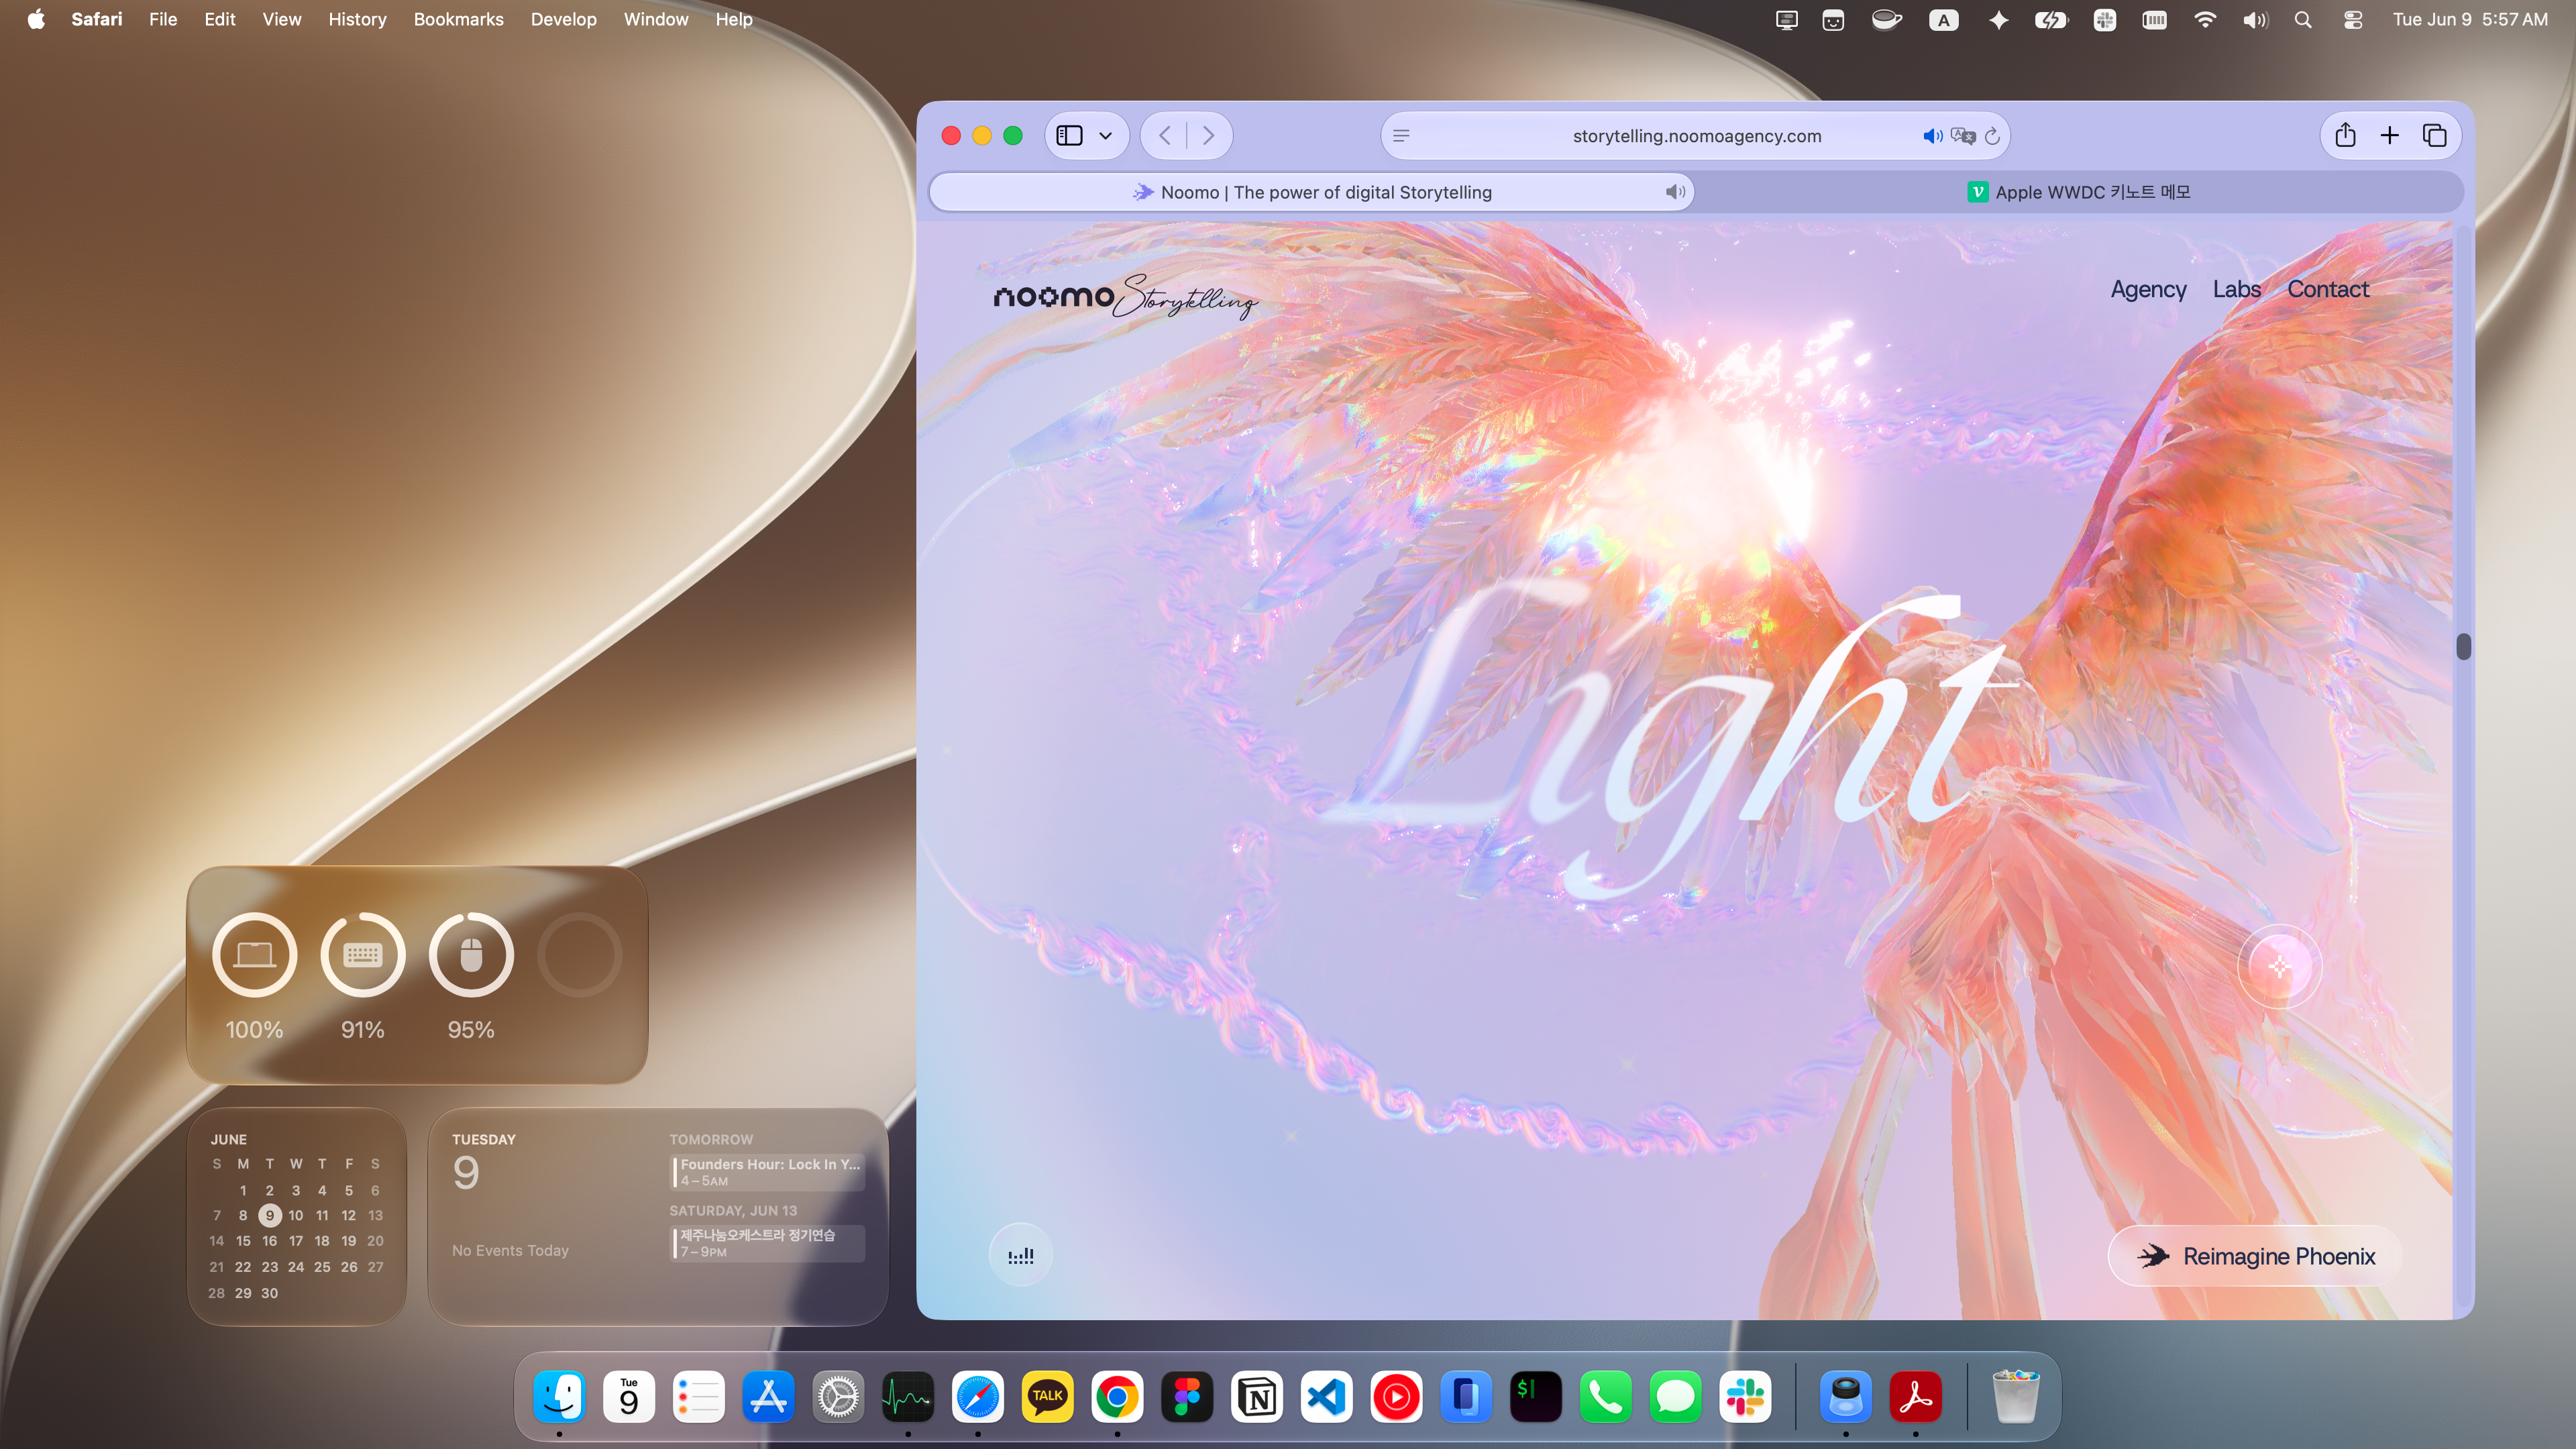This screenshot has height=1449, width=2576.
Task: Launch Google Chrome from the Dock
Action: tap(1117, 1396)
